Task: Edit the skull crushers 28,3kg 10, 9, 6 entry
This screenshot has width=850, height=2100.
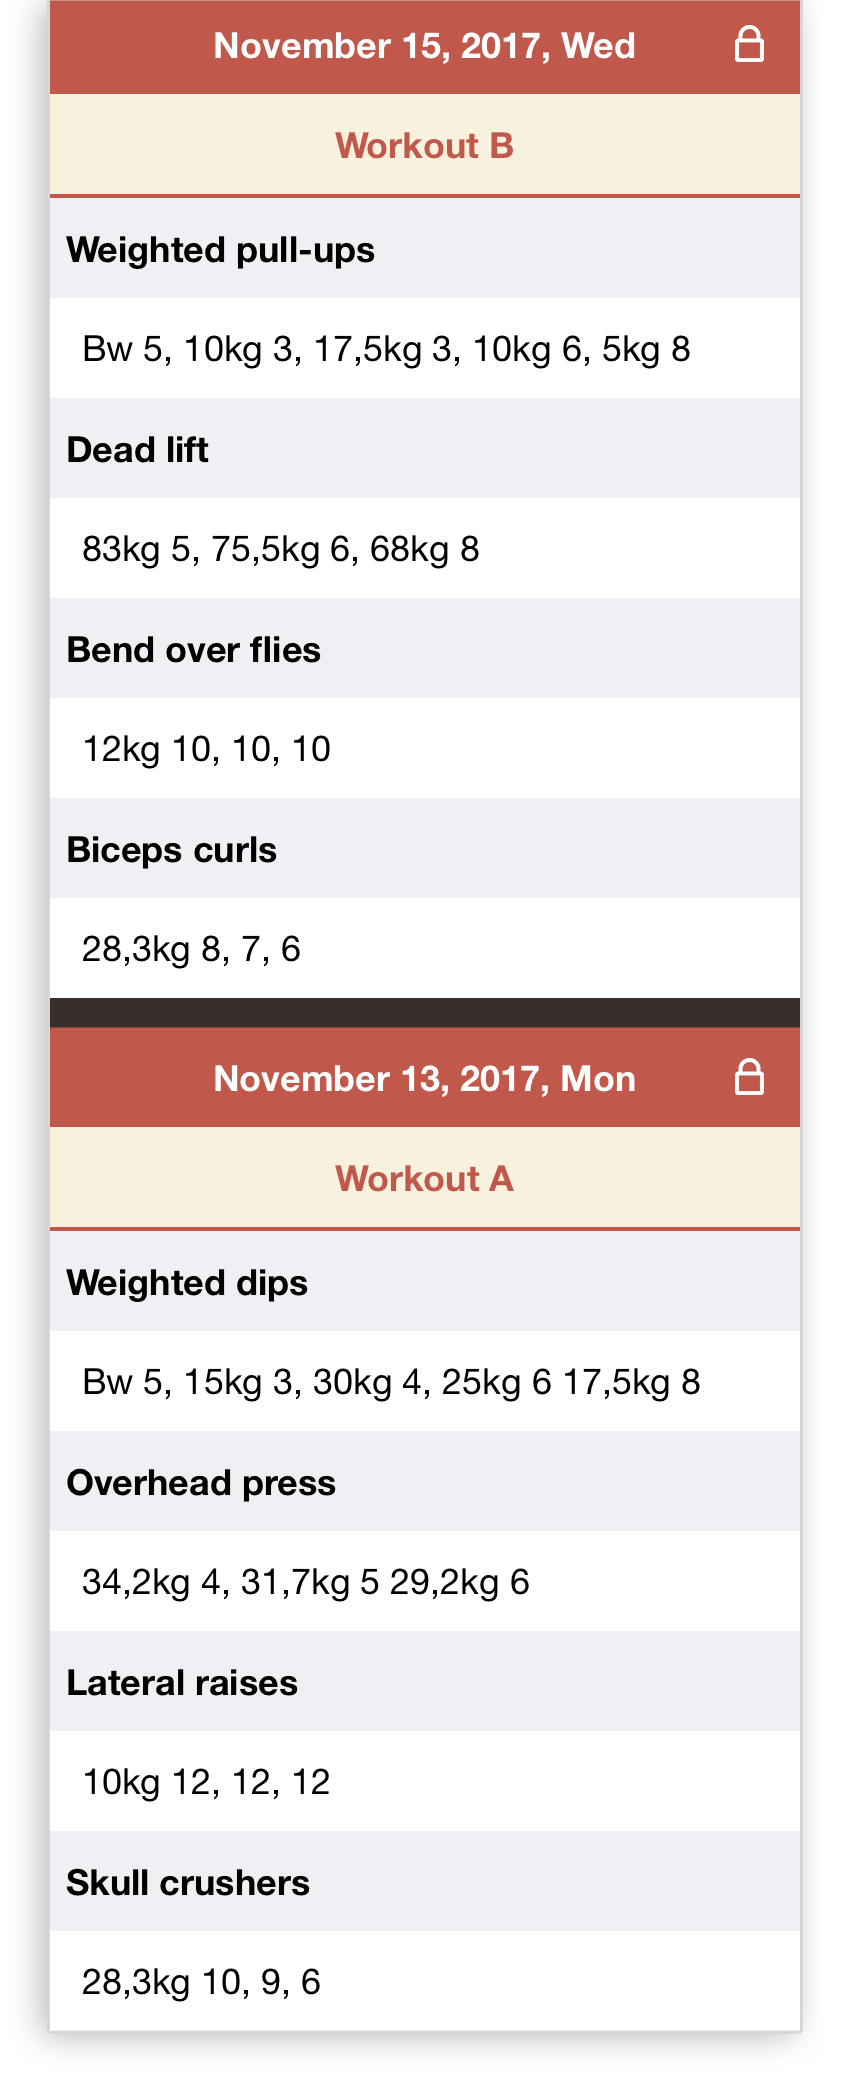Action: pyautogui.click(x=425, y=1981)
